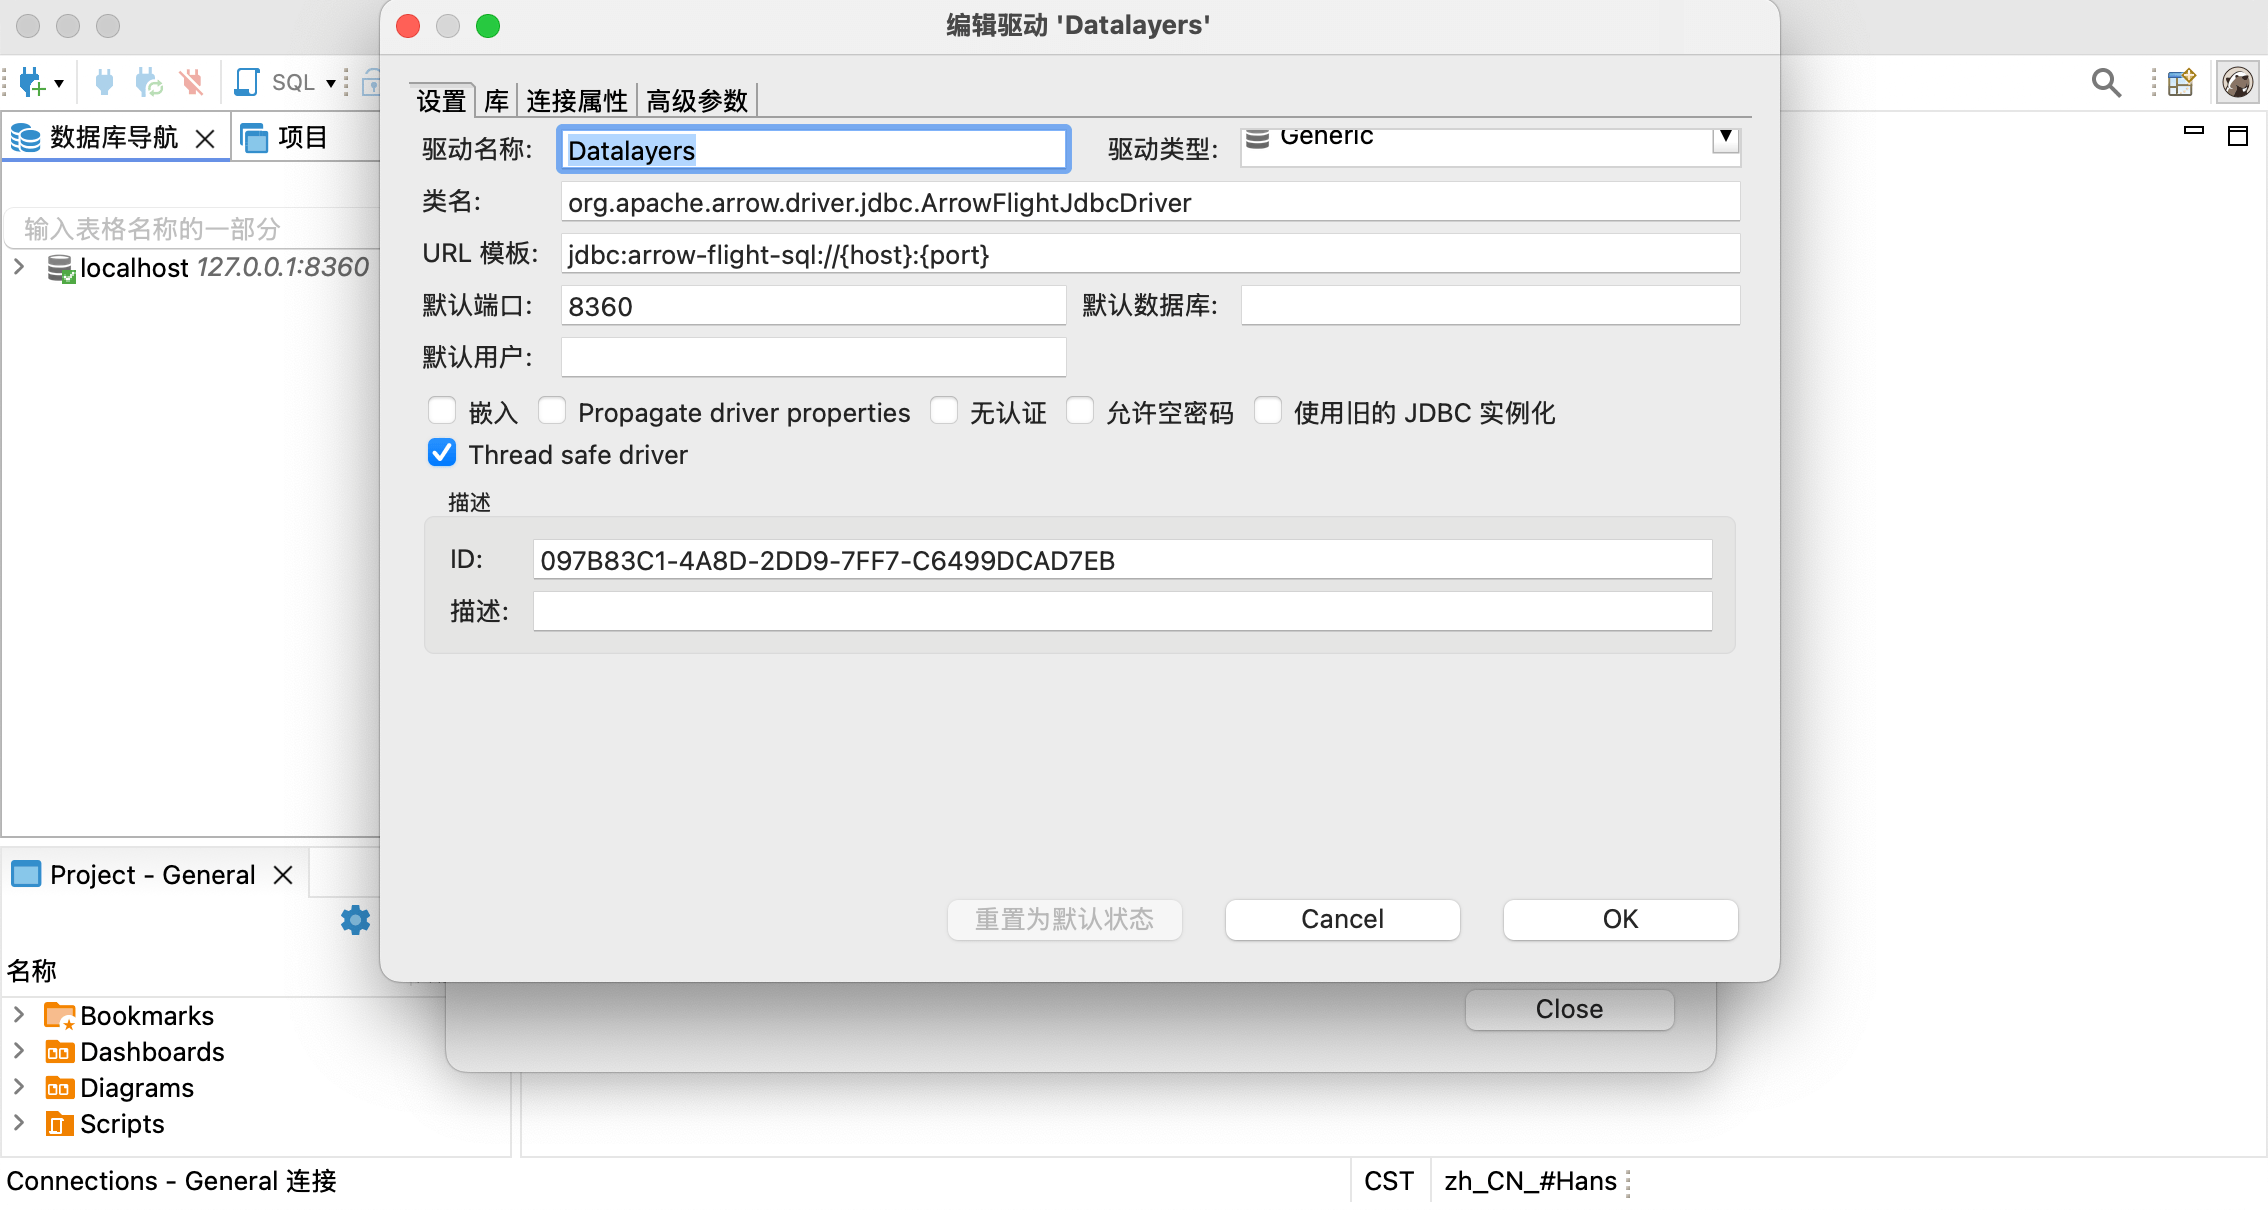
Task: Expand the localhost connection node
Action: (x=19, y=267)
